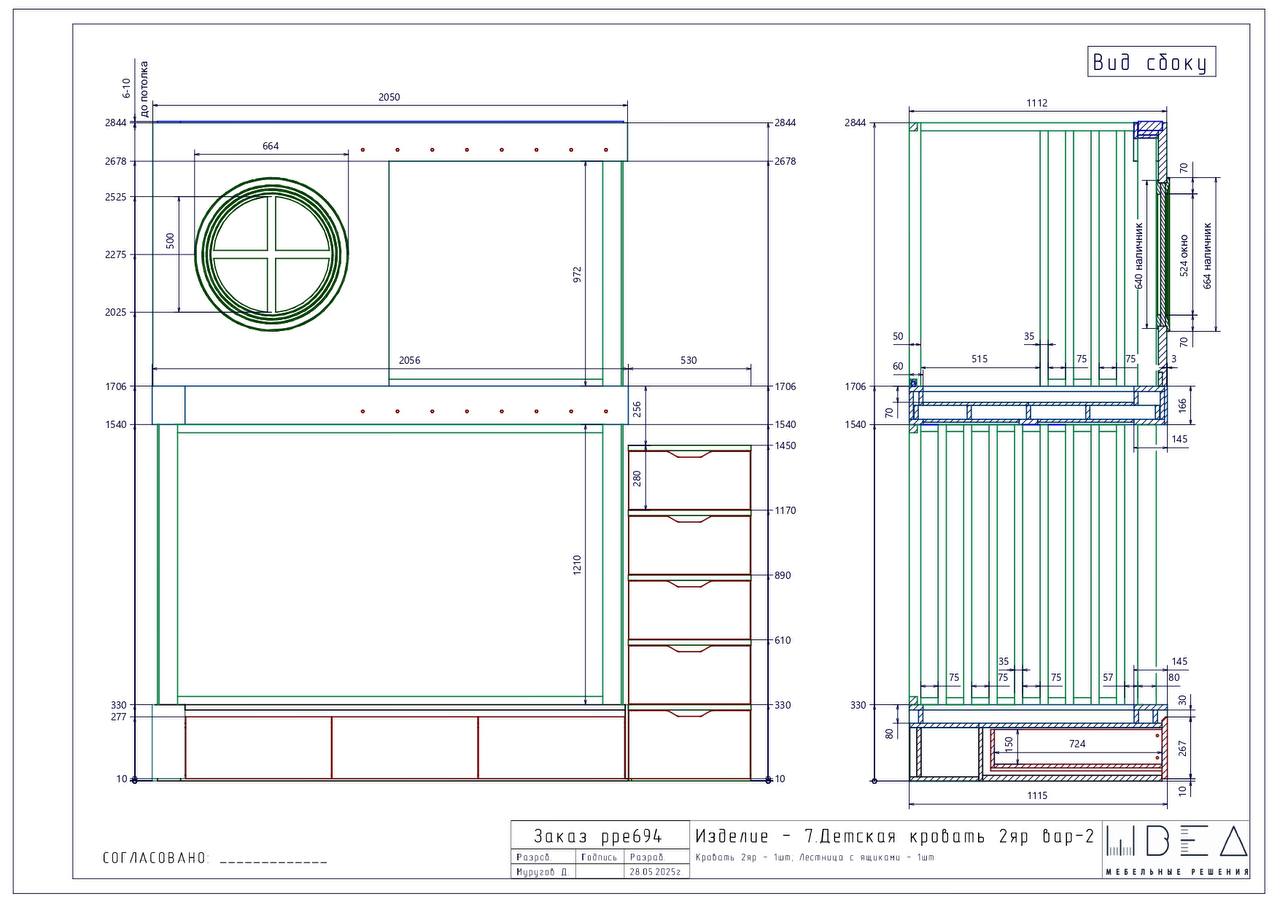
Task: Select the round window with cross frame
Action: (x=272, y=255)
